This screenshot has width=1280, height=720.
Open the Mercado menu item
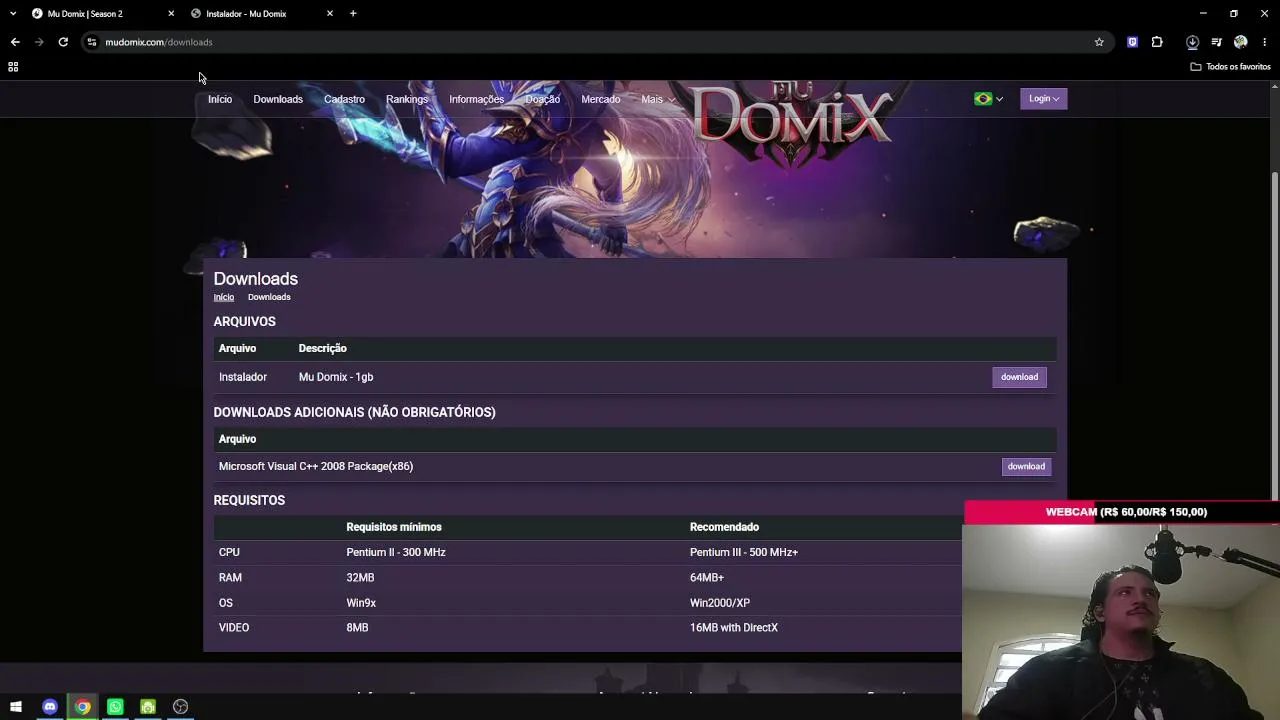(x=601, y=99)
